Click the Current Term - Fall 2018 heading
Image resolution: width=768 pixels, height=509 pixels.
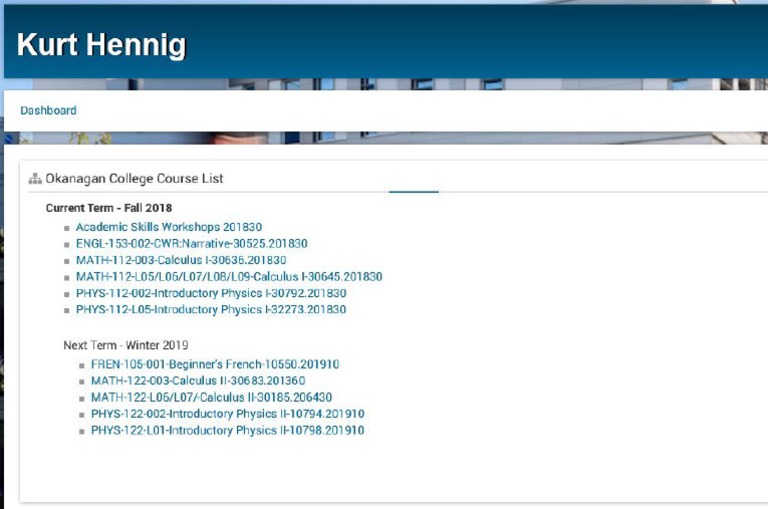tap(109, 208)
